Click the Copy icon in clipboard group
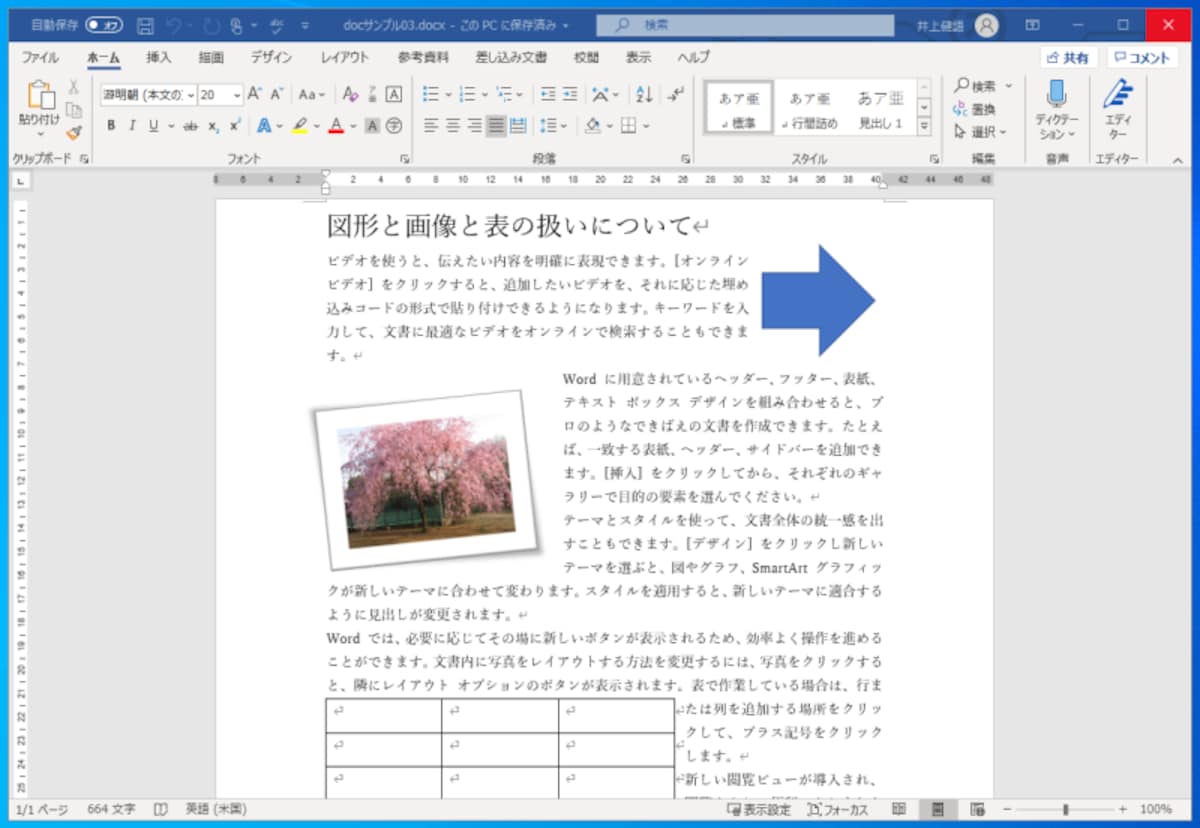 coord(73,110)
